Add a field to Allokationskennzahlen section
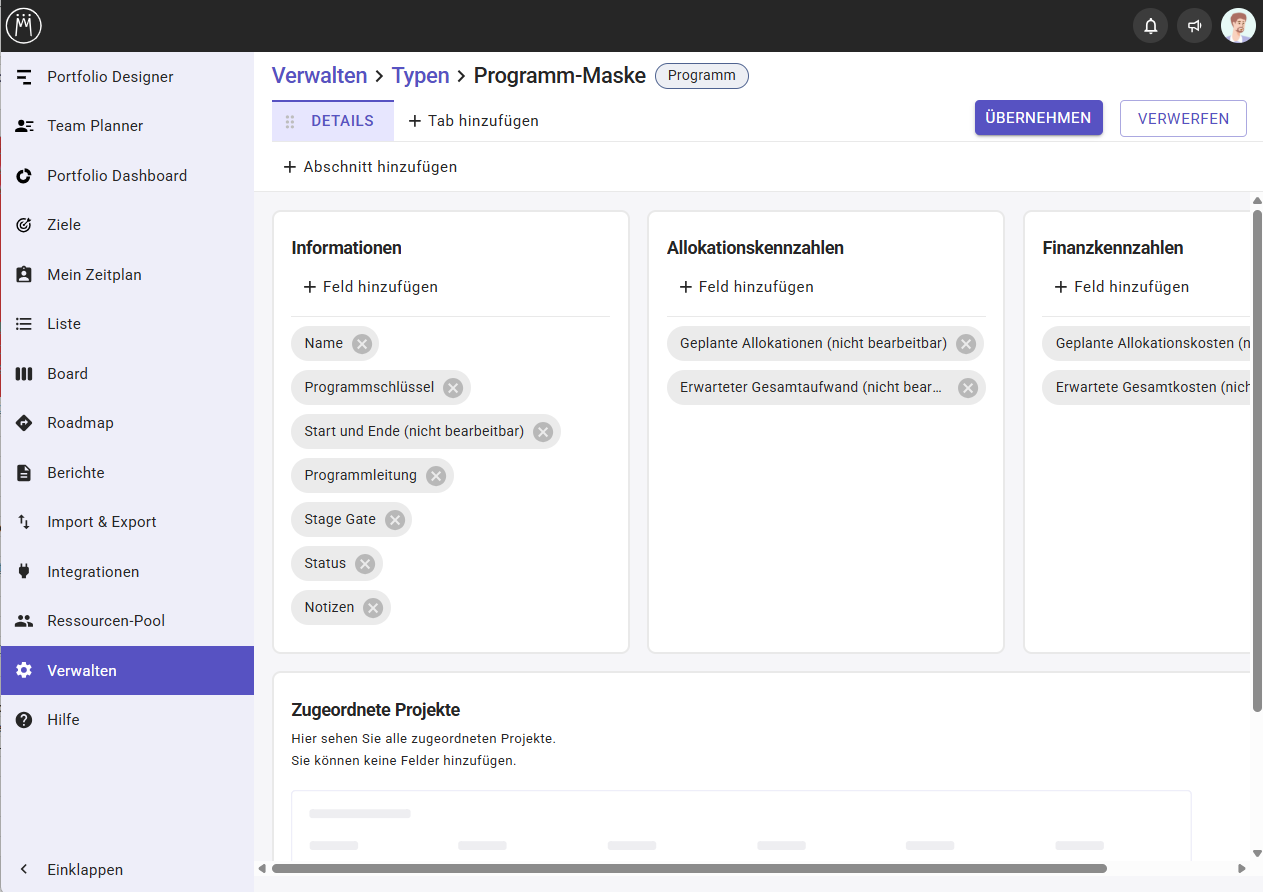 tap(746, 287)
